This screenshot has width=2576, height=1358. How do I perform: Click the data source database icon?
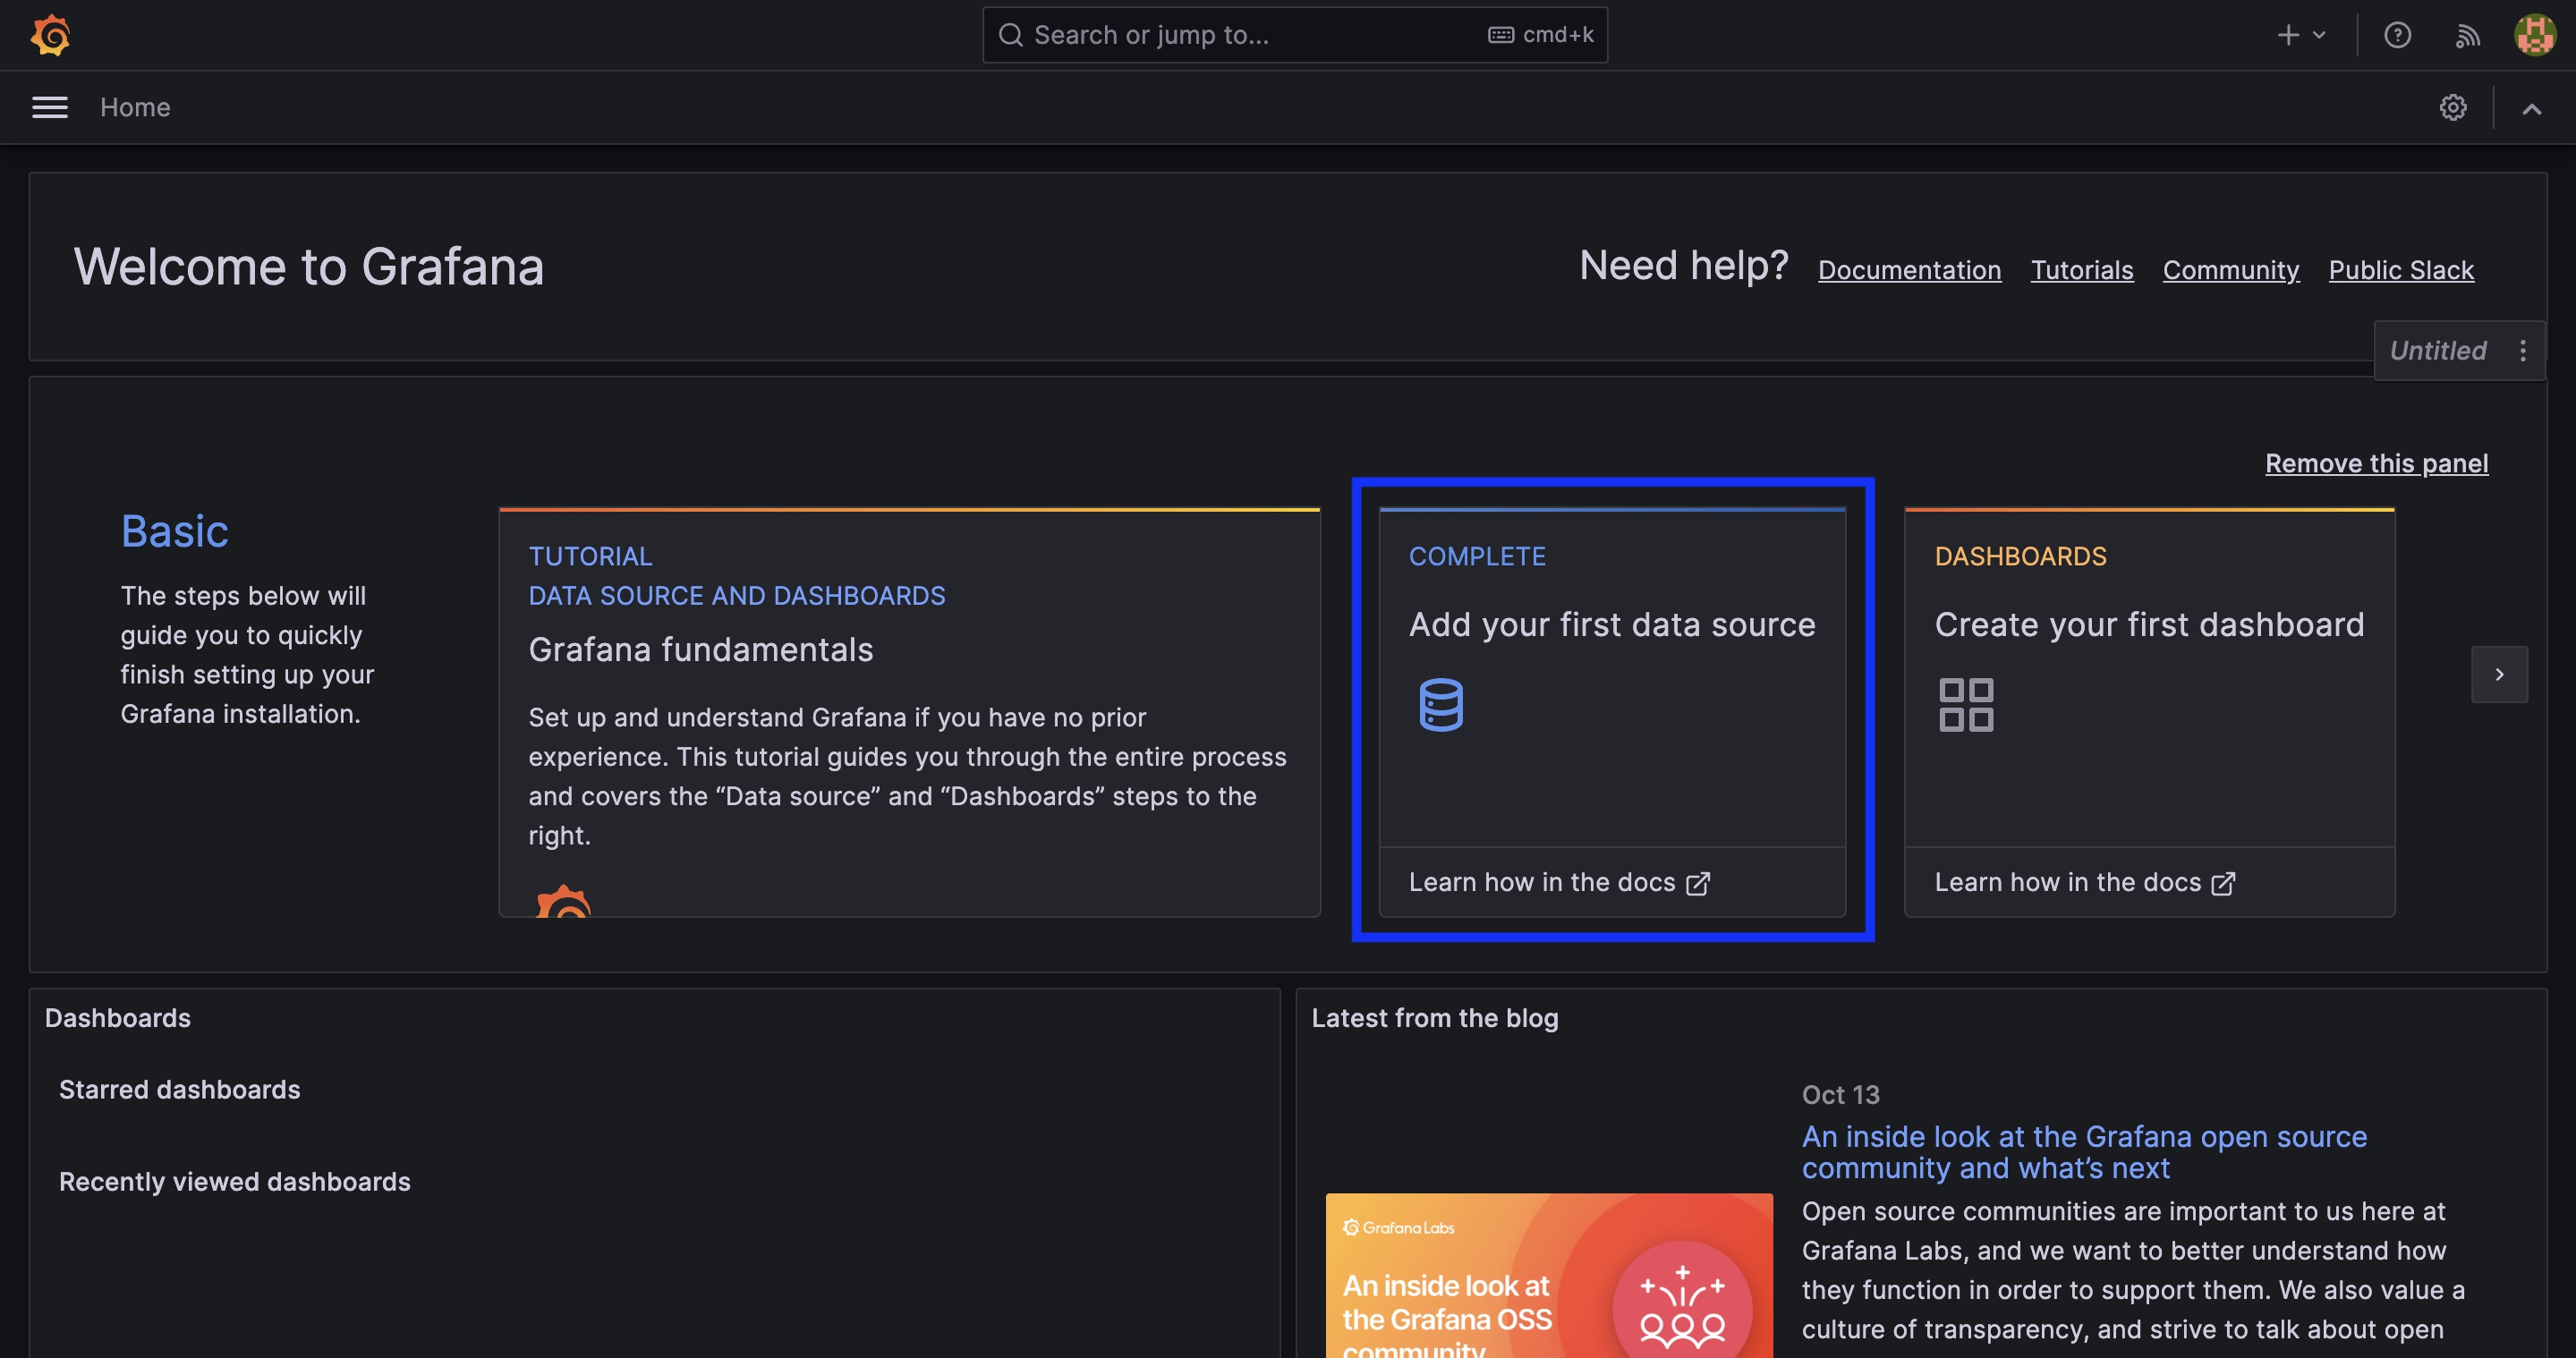point(1441,705)
